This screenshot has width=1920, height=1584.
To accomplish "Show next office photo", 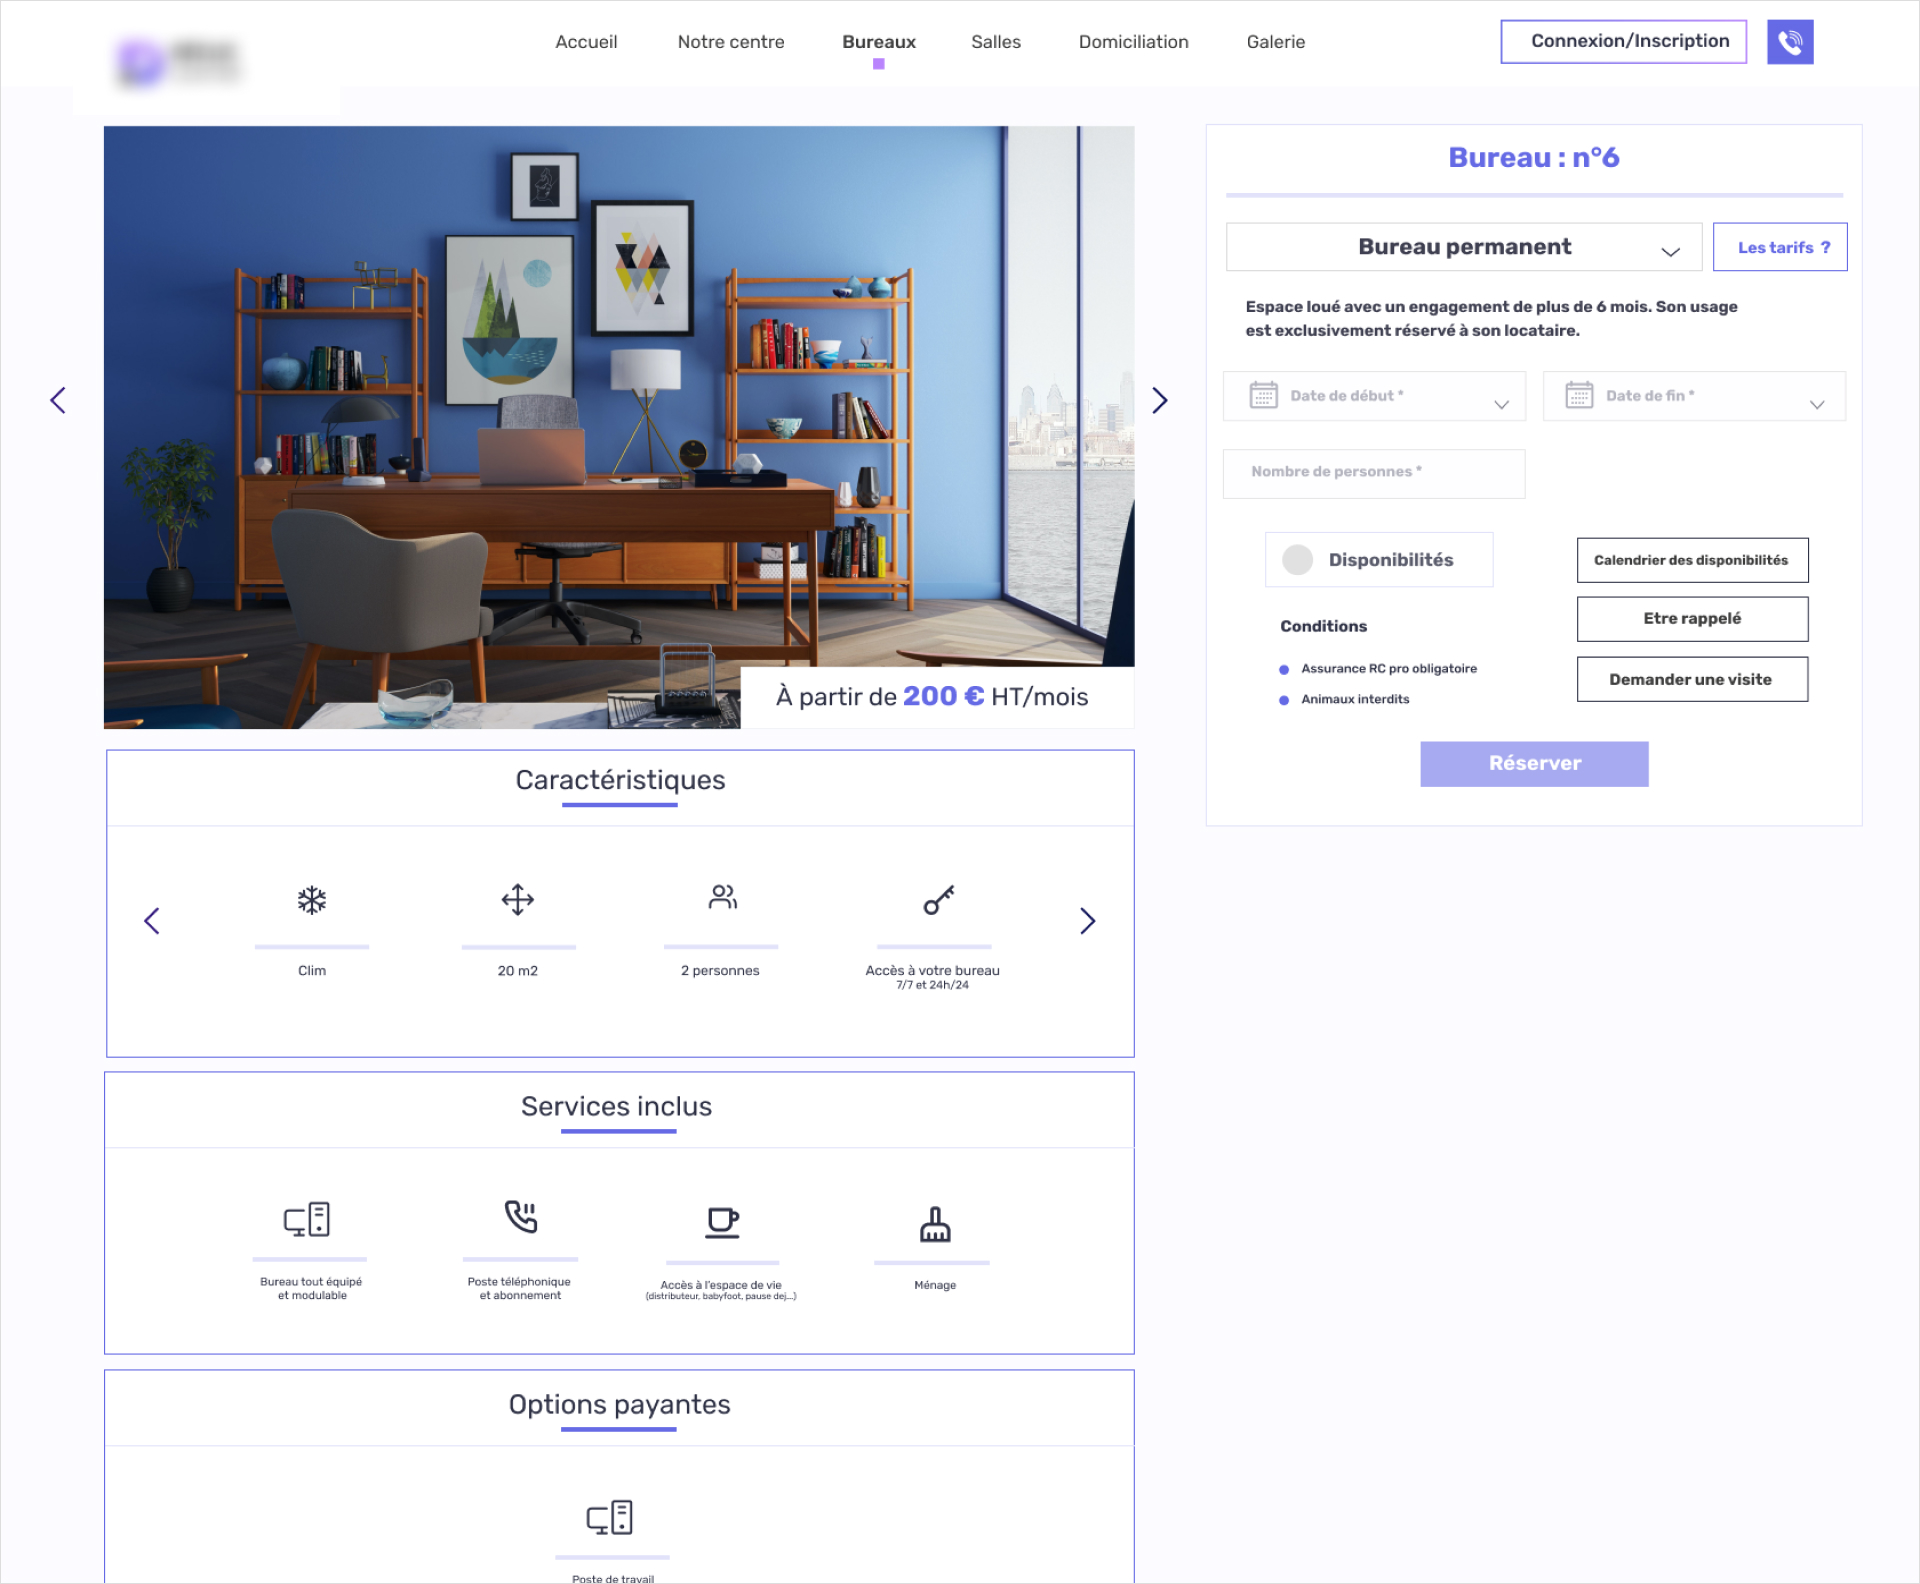I will [x=1159, y=400].
